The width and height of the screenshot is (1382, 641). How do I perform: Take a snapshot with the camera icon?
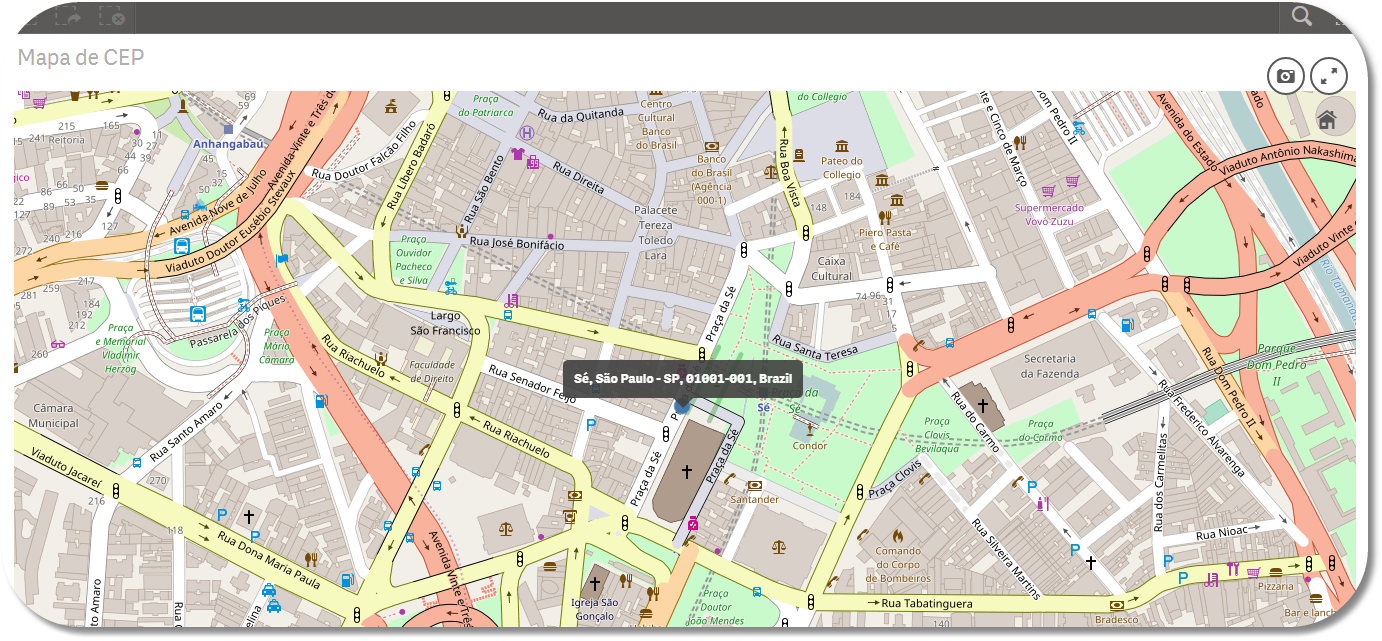click(1286, 76)
